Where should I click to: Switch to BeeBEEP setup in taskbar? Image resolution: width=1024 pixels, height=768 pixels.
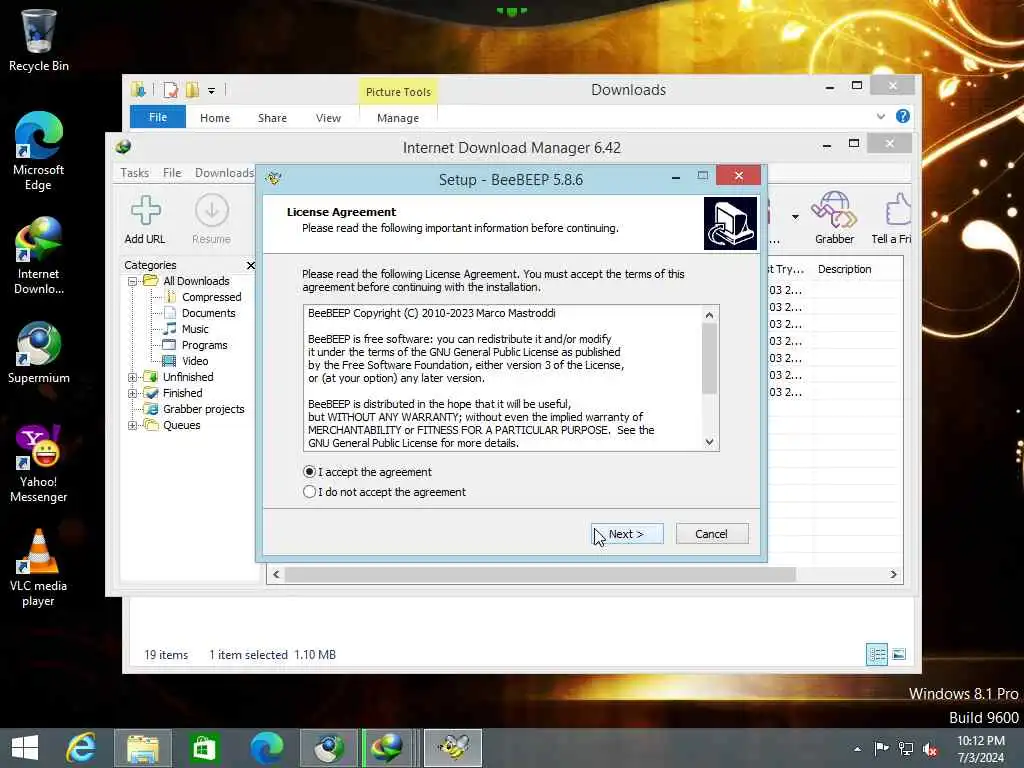point(453,748)
